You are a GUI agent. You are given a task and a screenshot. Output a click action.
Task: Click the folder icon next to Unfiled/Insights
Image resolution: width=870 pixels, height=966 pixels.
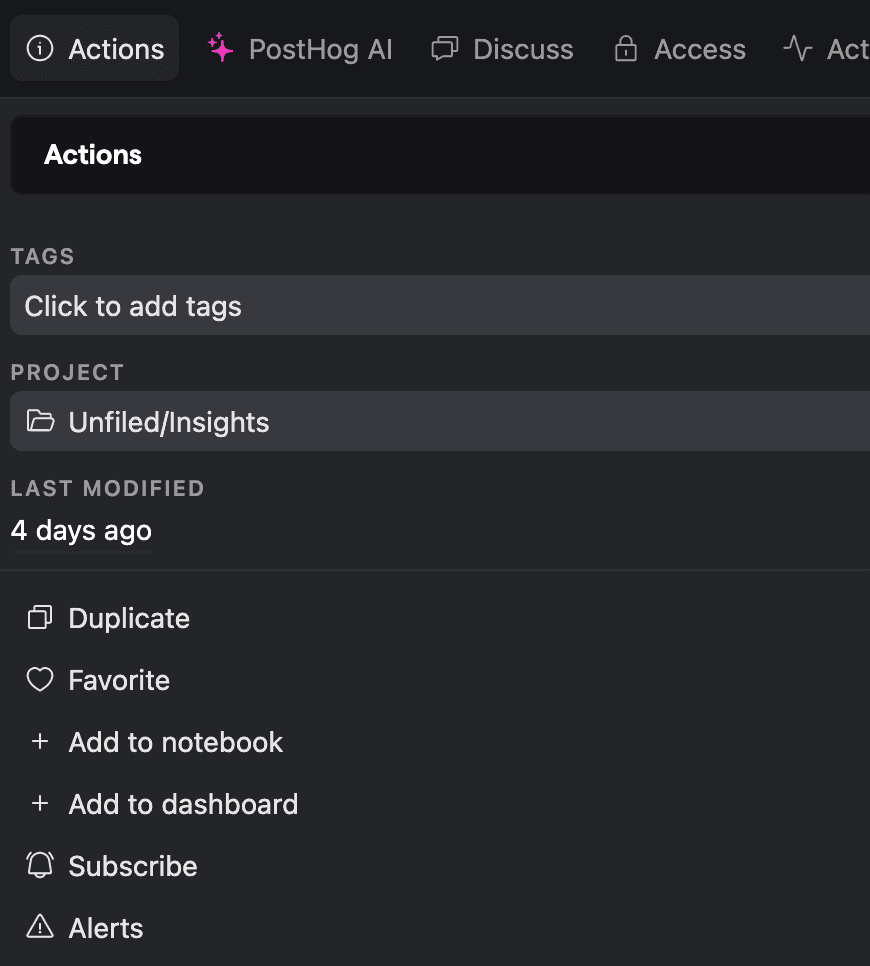tap(40, 421)
